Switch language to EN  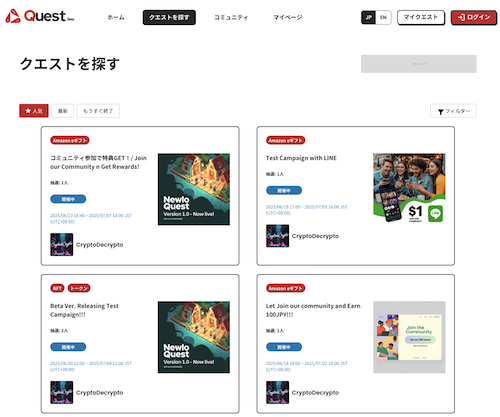tap(383, 17)
